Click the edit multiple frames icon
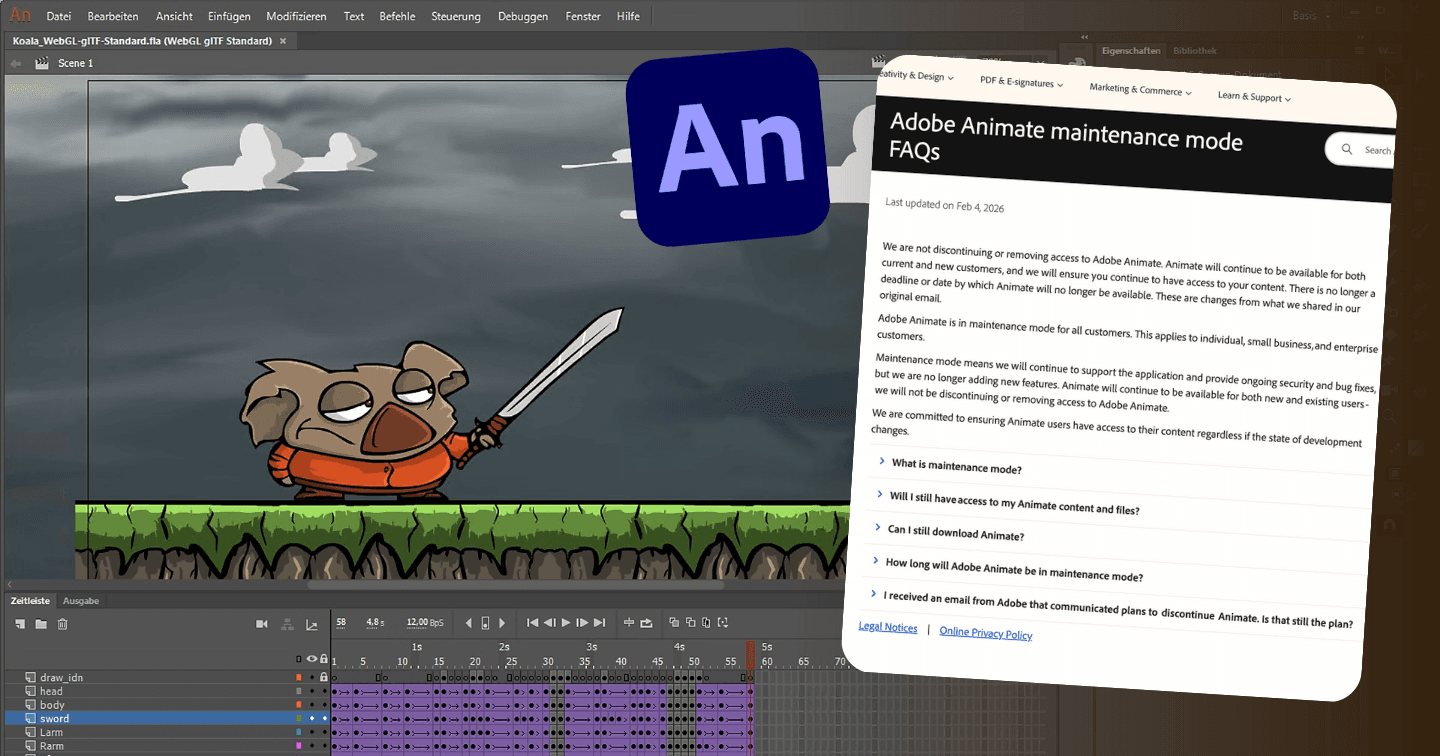This screenshot has height=756, width=1440. (x=706, y=622)
